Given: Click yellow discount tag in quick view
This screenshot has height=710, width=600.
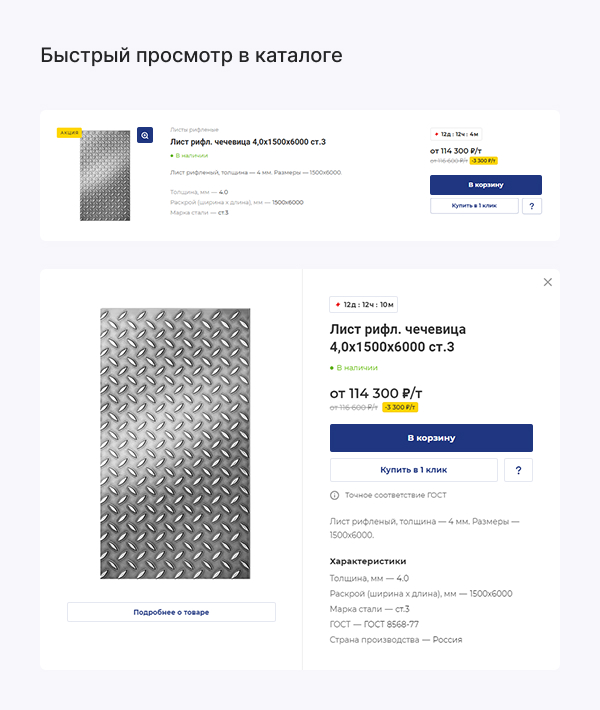Looking at the screenshot, I should click(x=399, y=407).
